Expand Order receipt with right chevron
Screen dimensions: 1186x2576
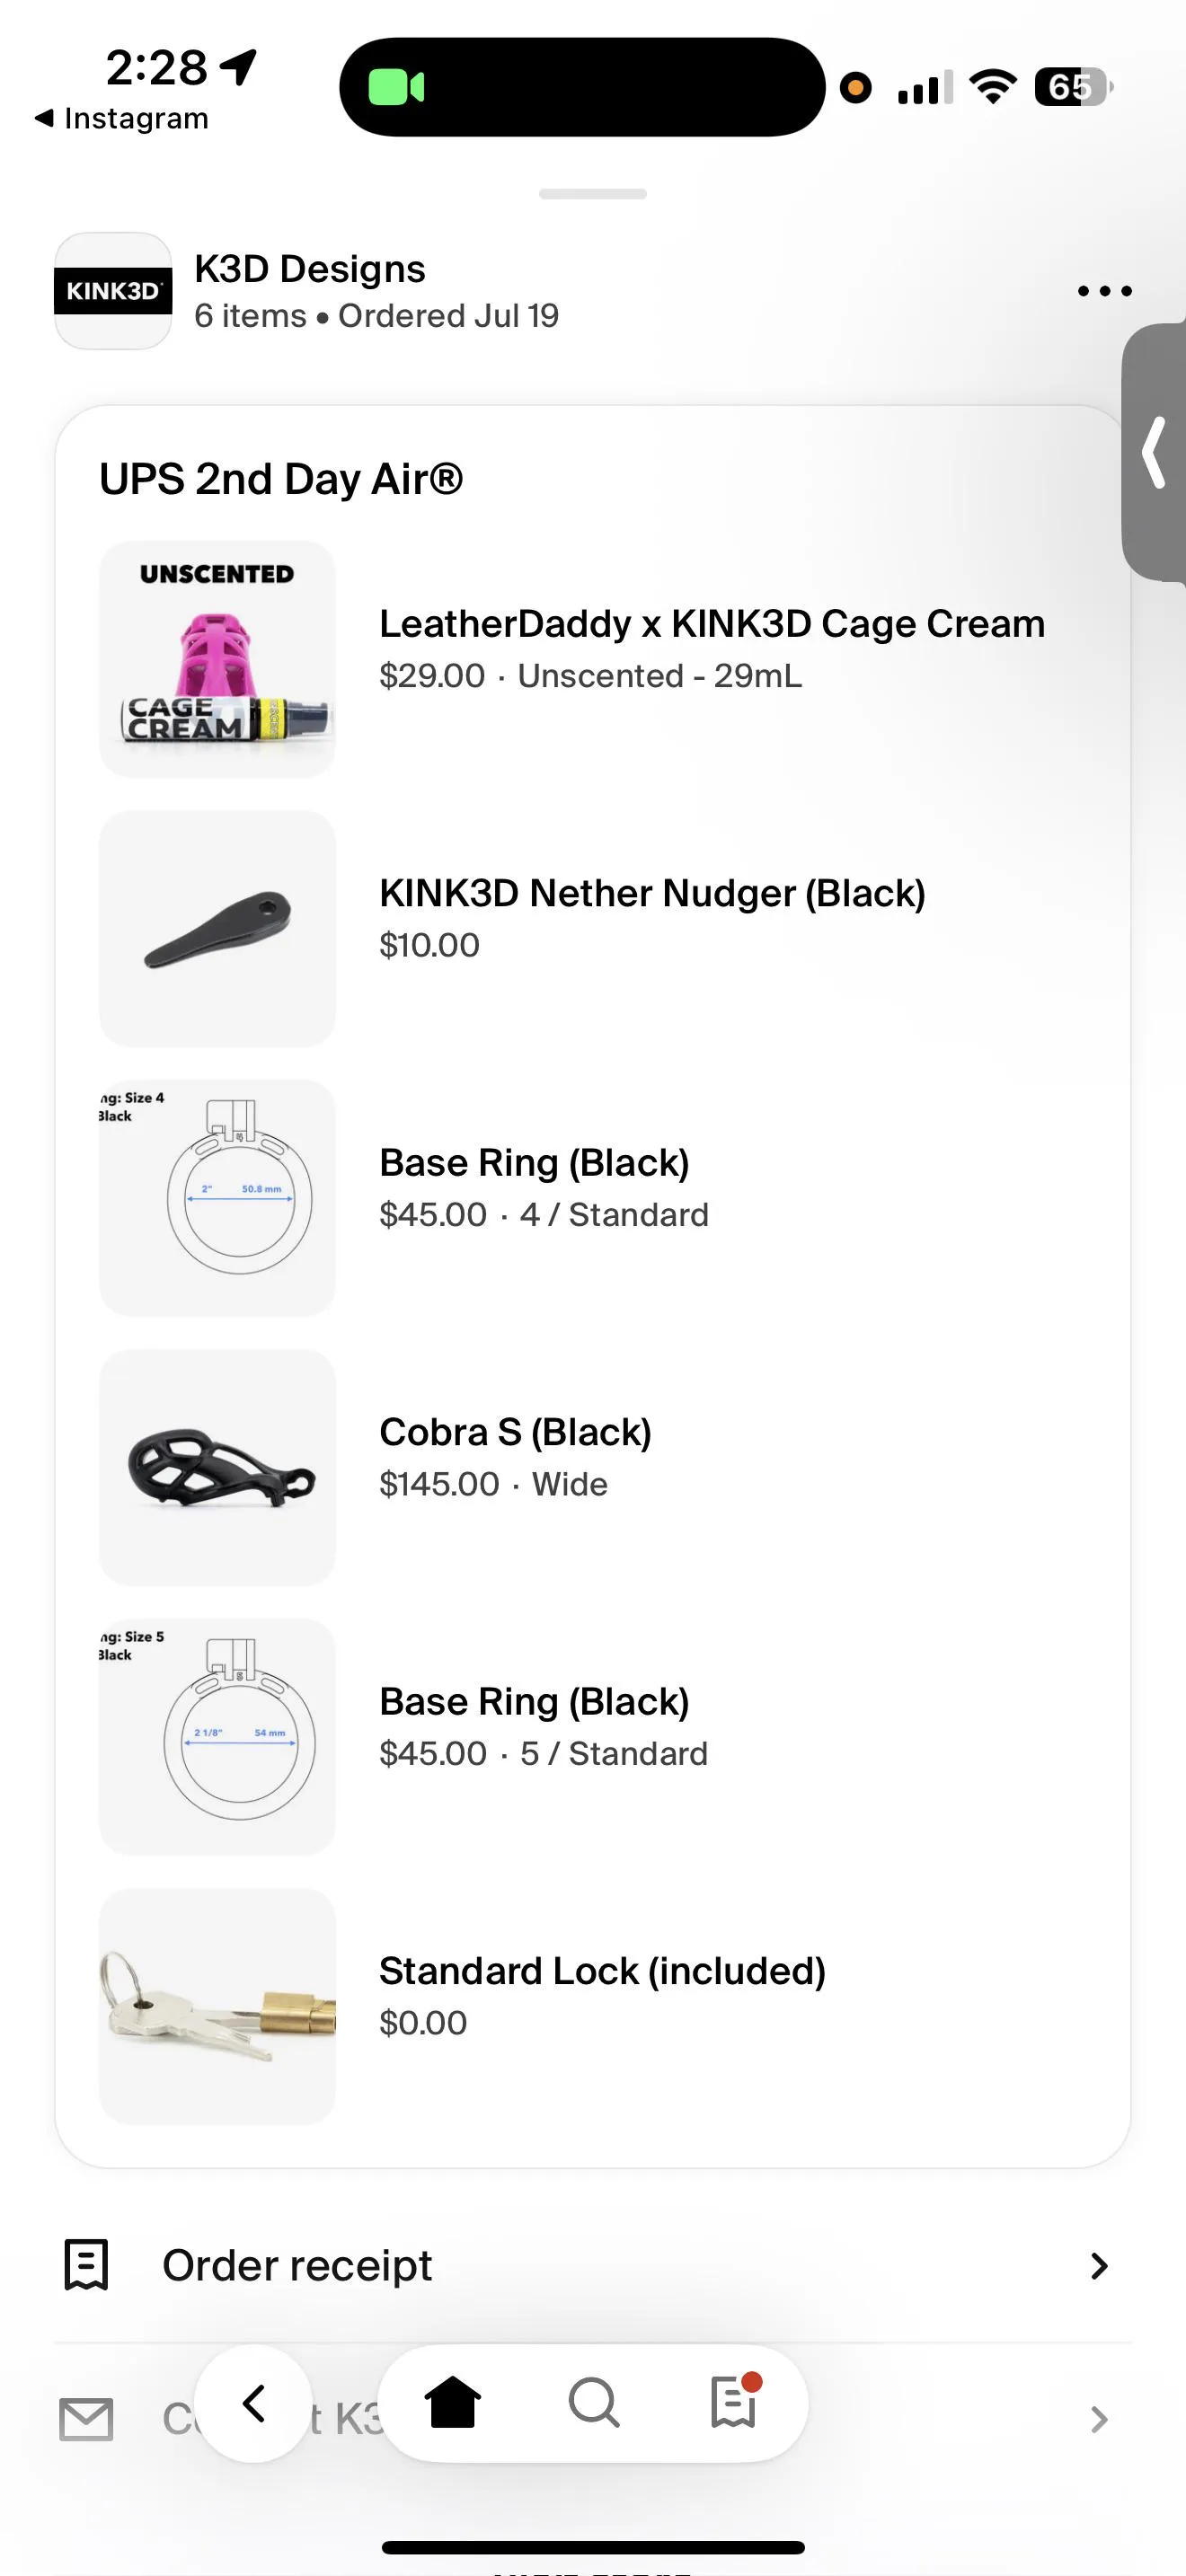click(x=1099, y=2265)
